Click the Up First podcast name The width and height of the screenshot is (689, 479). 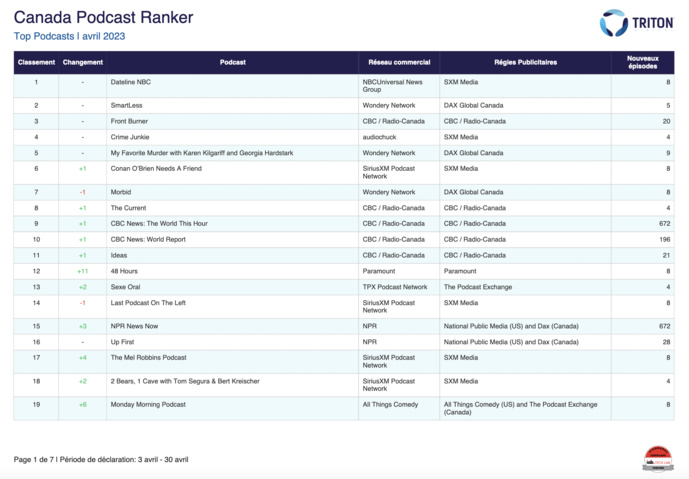(122, 342)
